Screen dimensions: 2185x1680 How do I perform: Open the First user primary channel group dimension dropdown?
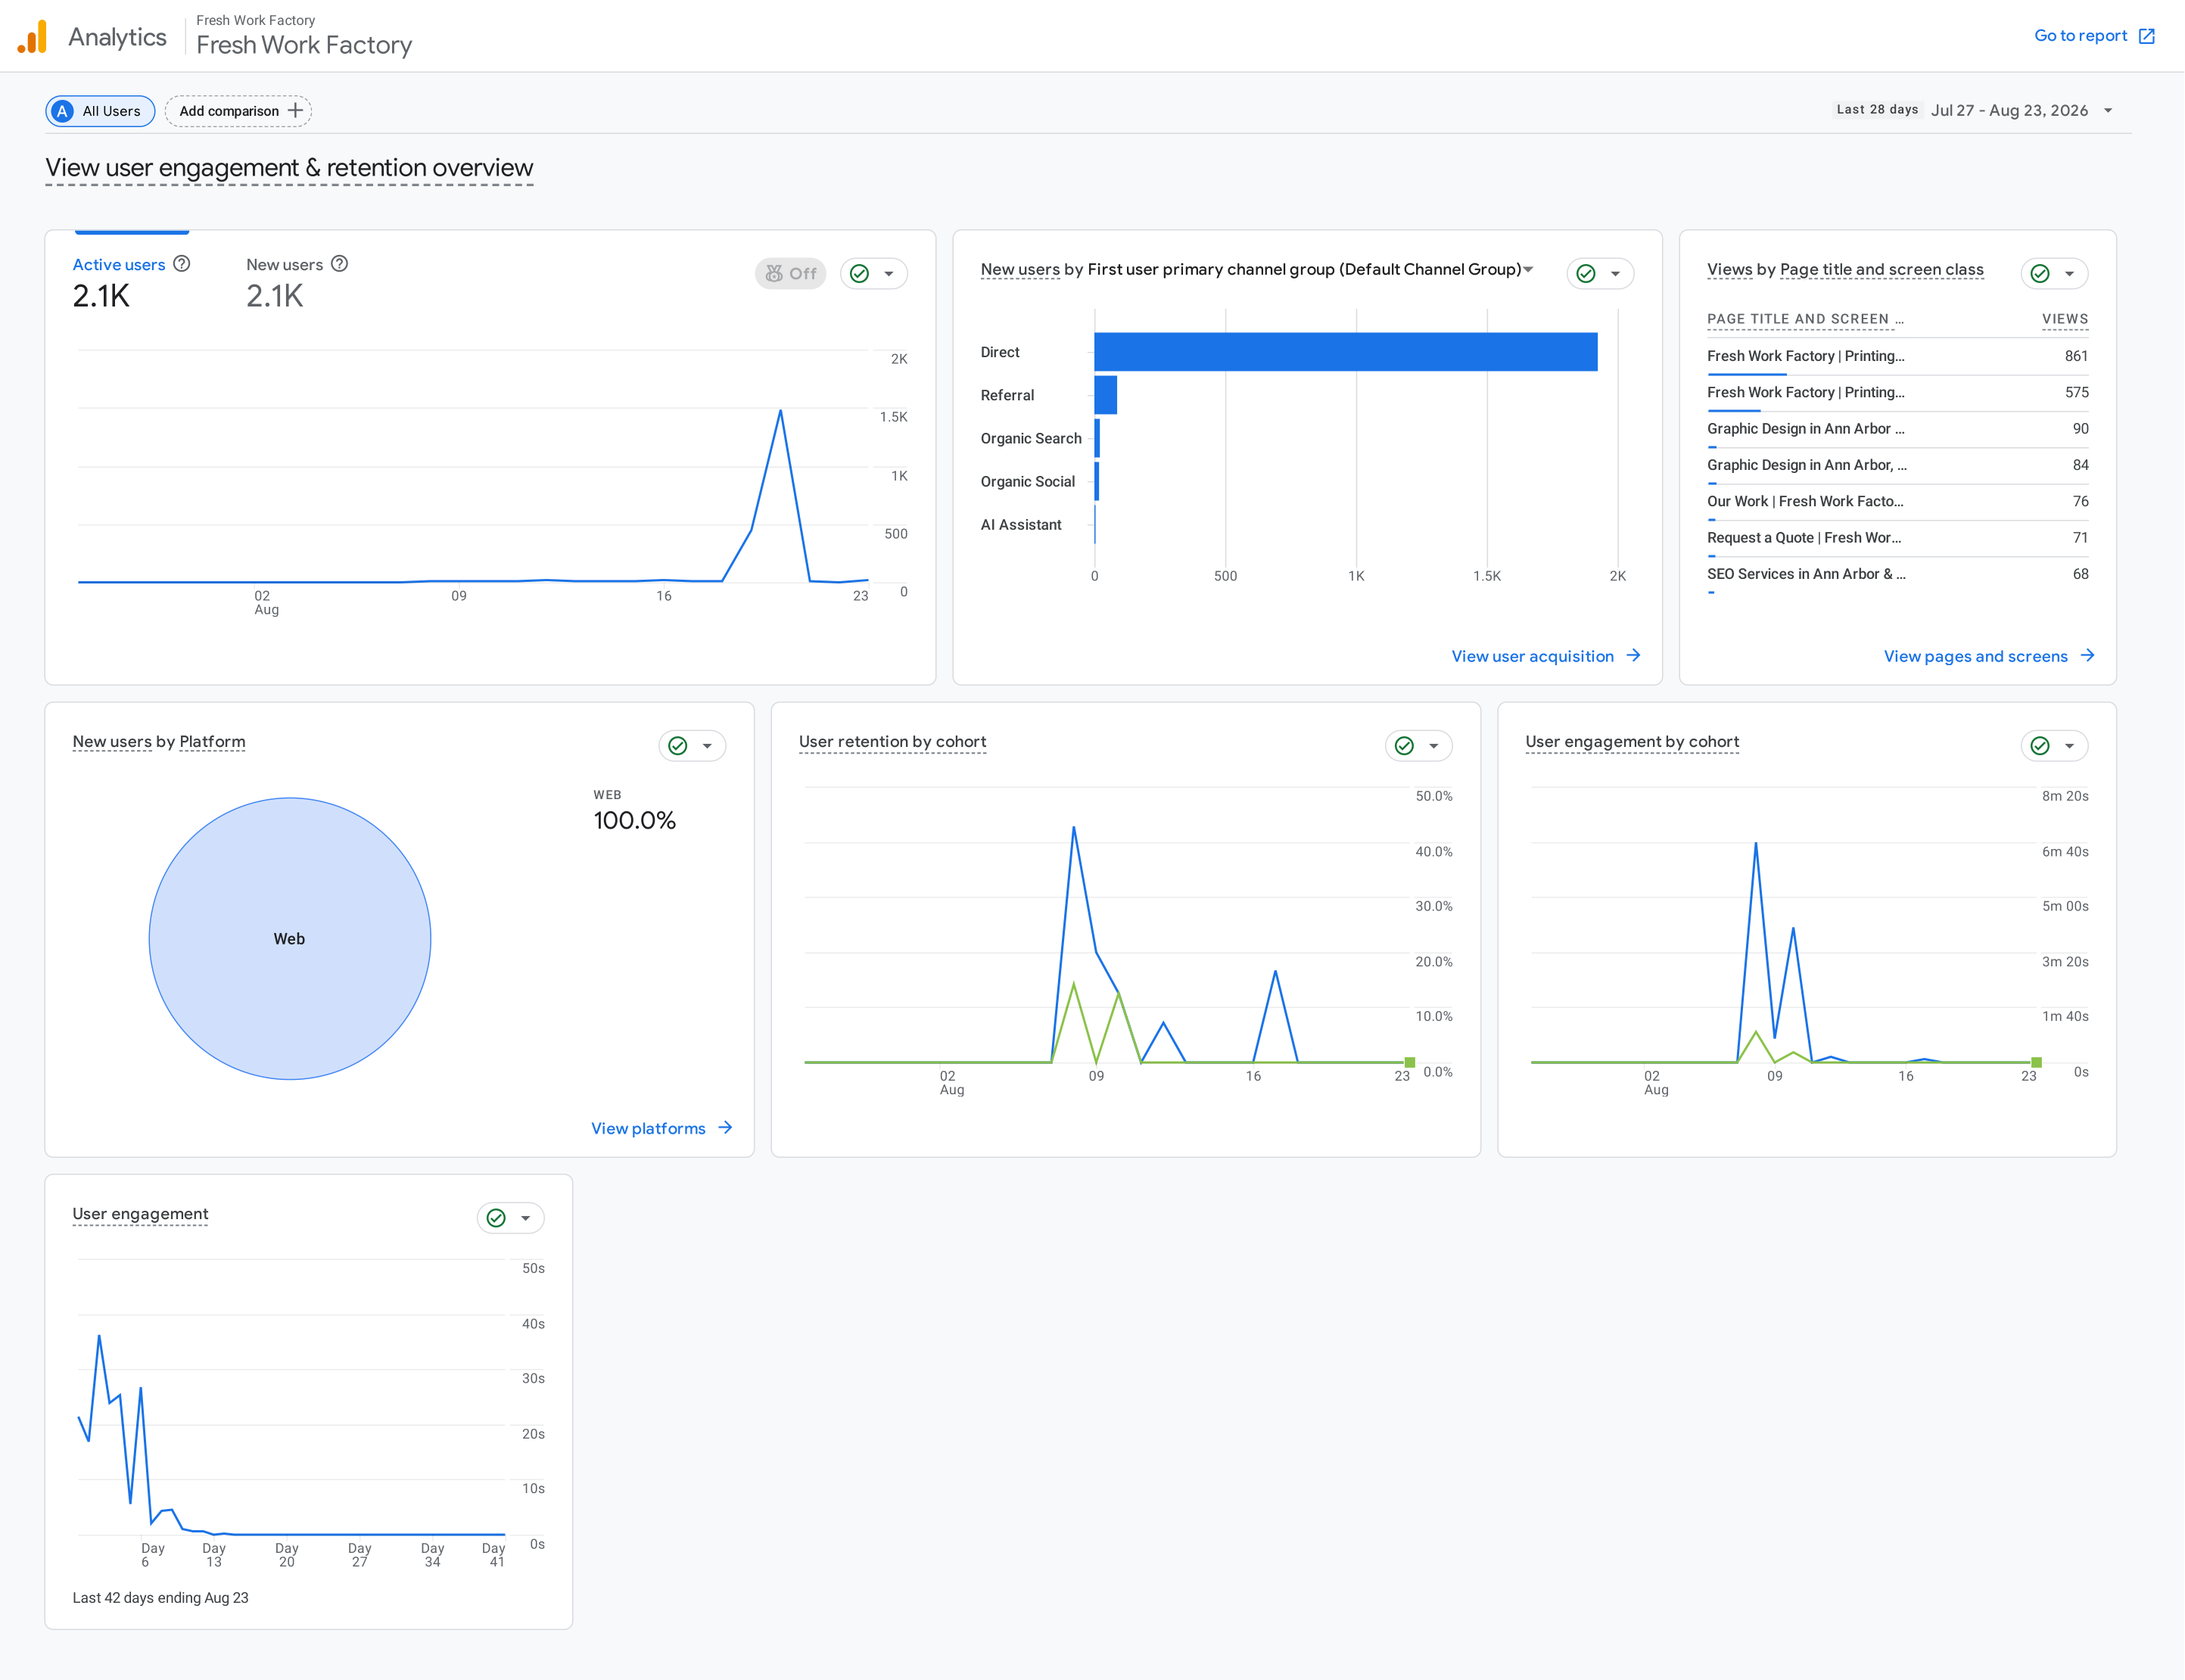click(x=1528, y=269)
